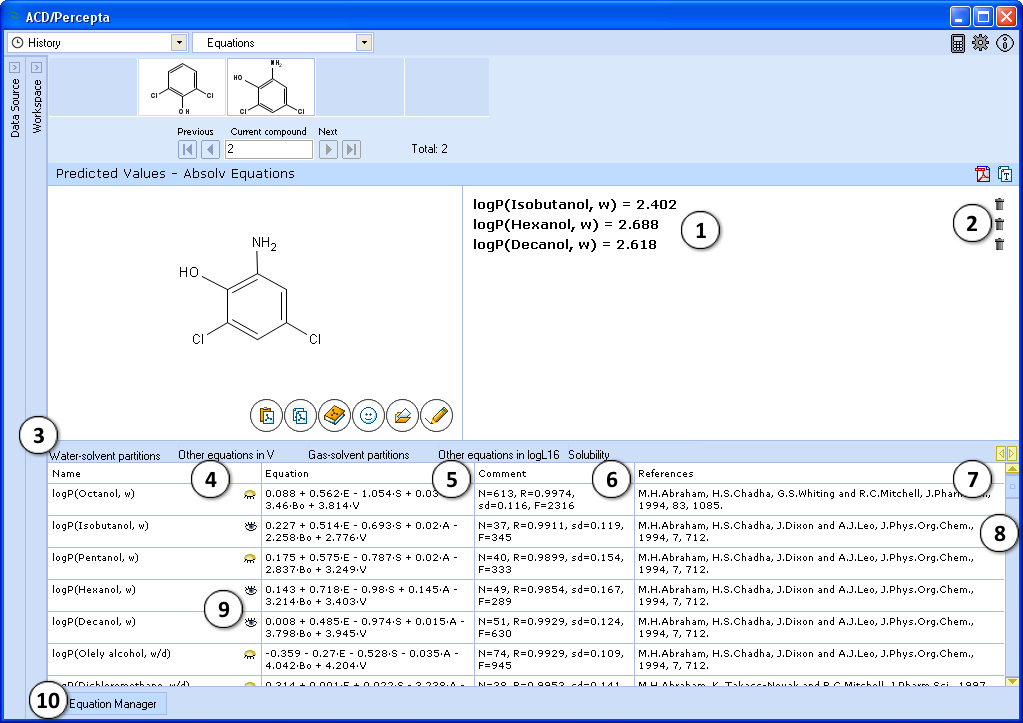1023x723 pixels.
Task: Expand the Data Source side panel
Action: coord(14,67)
